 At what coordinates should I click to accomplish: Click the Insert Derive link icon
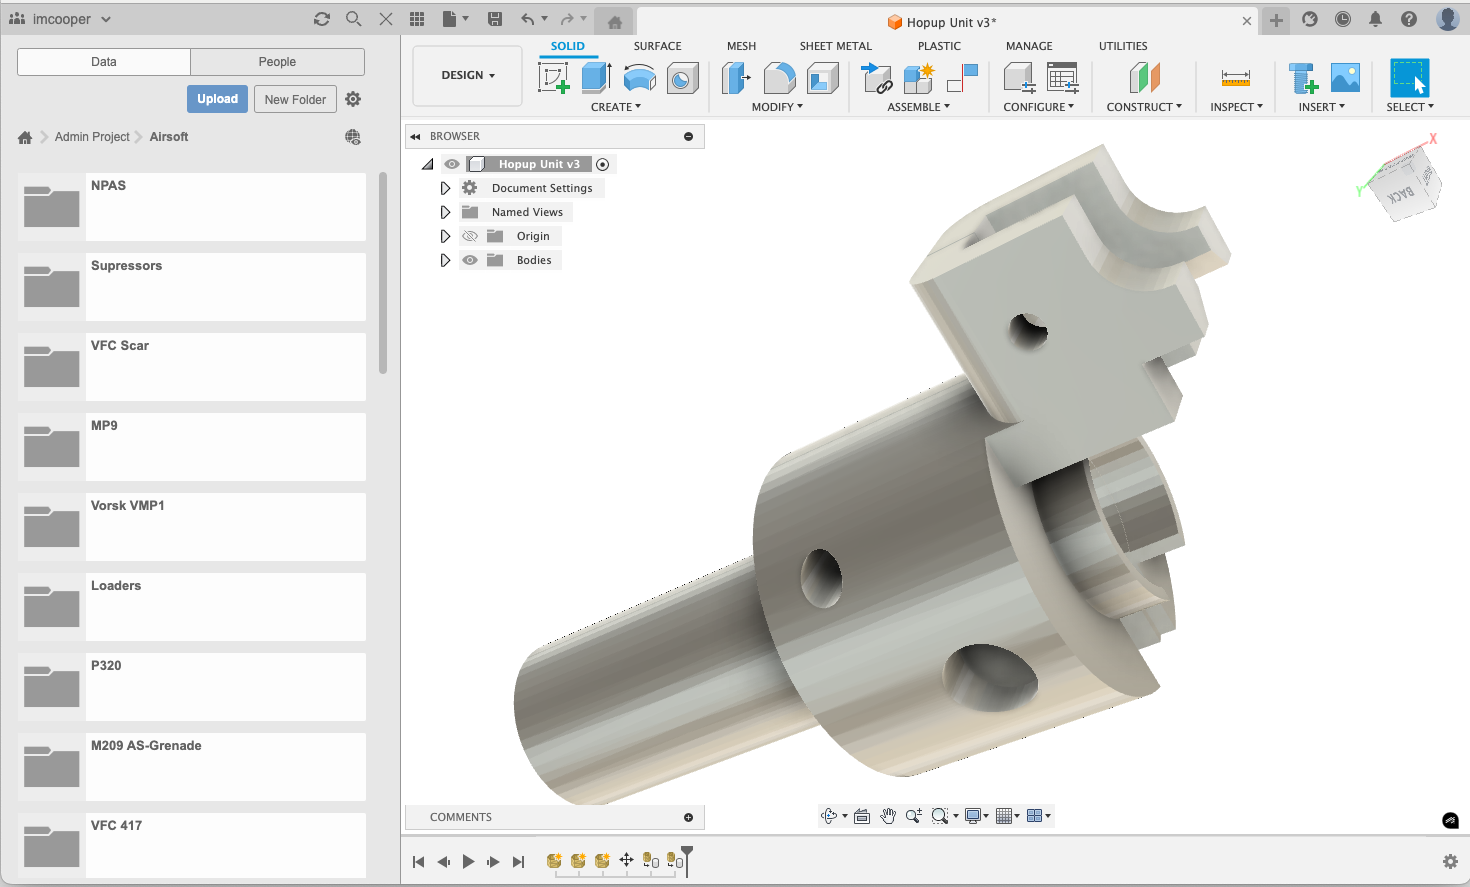pos(876,77)
